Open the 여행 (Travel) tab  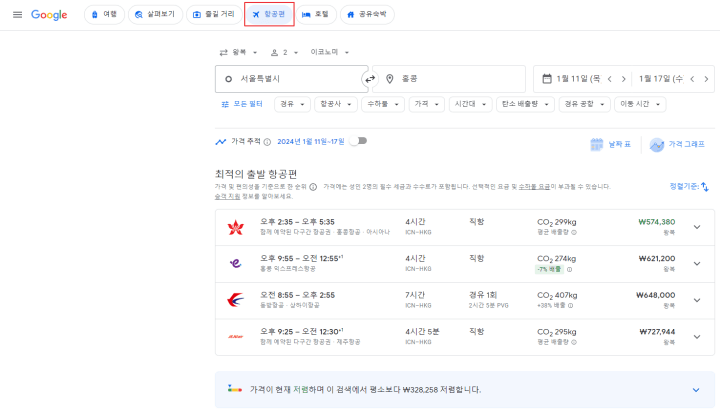coord(104,15)
